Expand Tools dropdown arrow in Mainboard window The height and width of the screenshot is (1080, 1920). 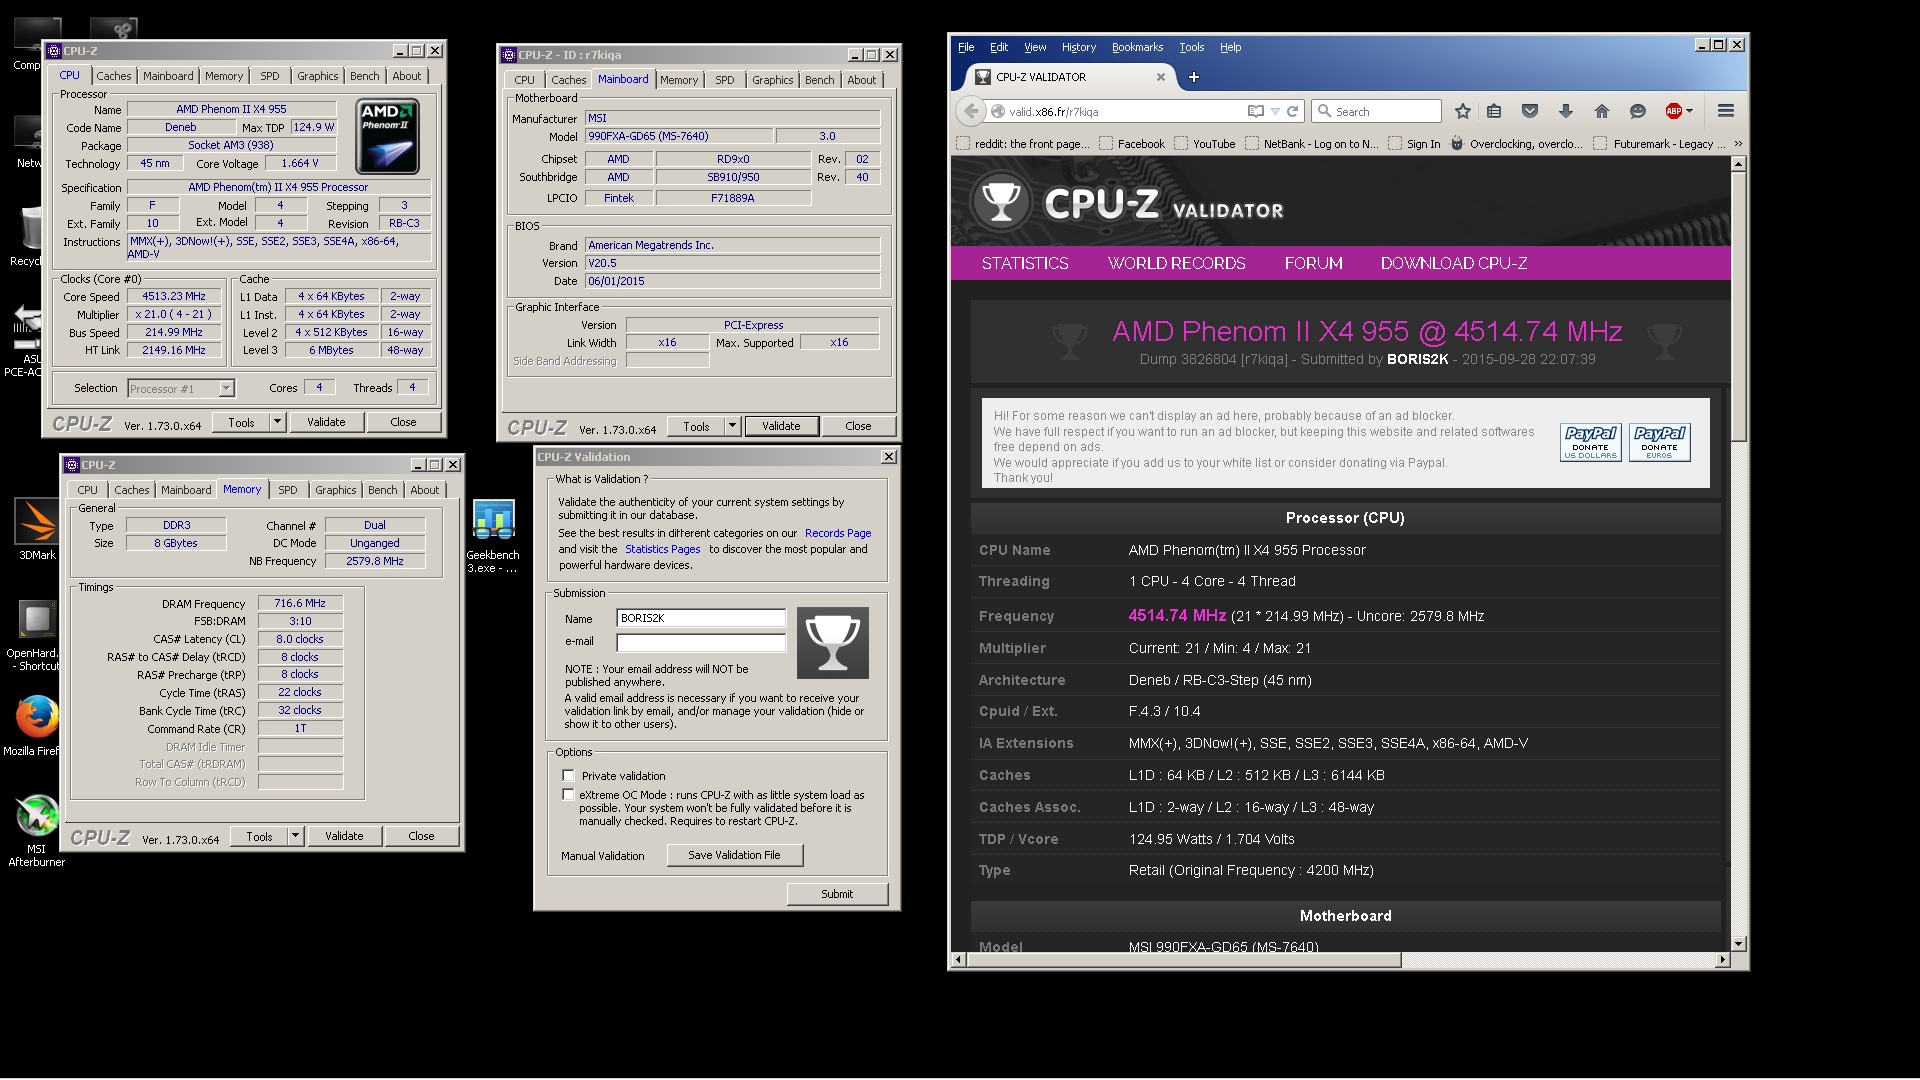pyautogui.click(x=732, y=426)
